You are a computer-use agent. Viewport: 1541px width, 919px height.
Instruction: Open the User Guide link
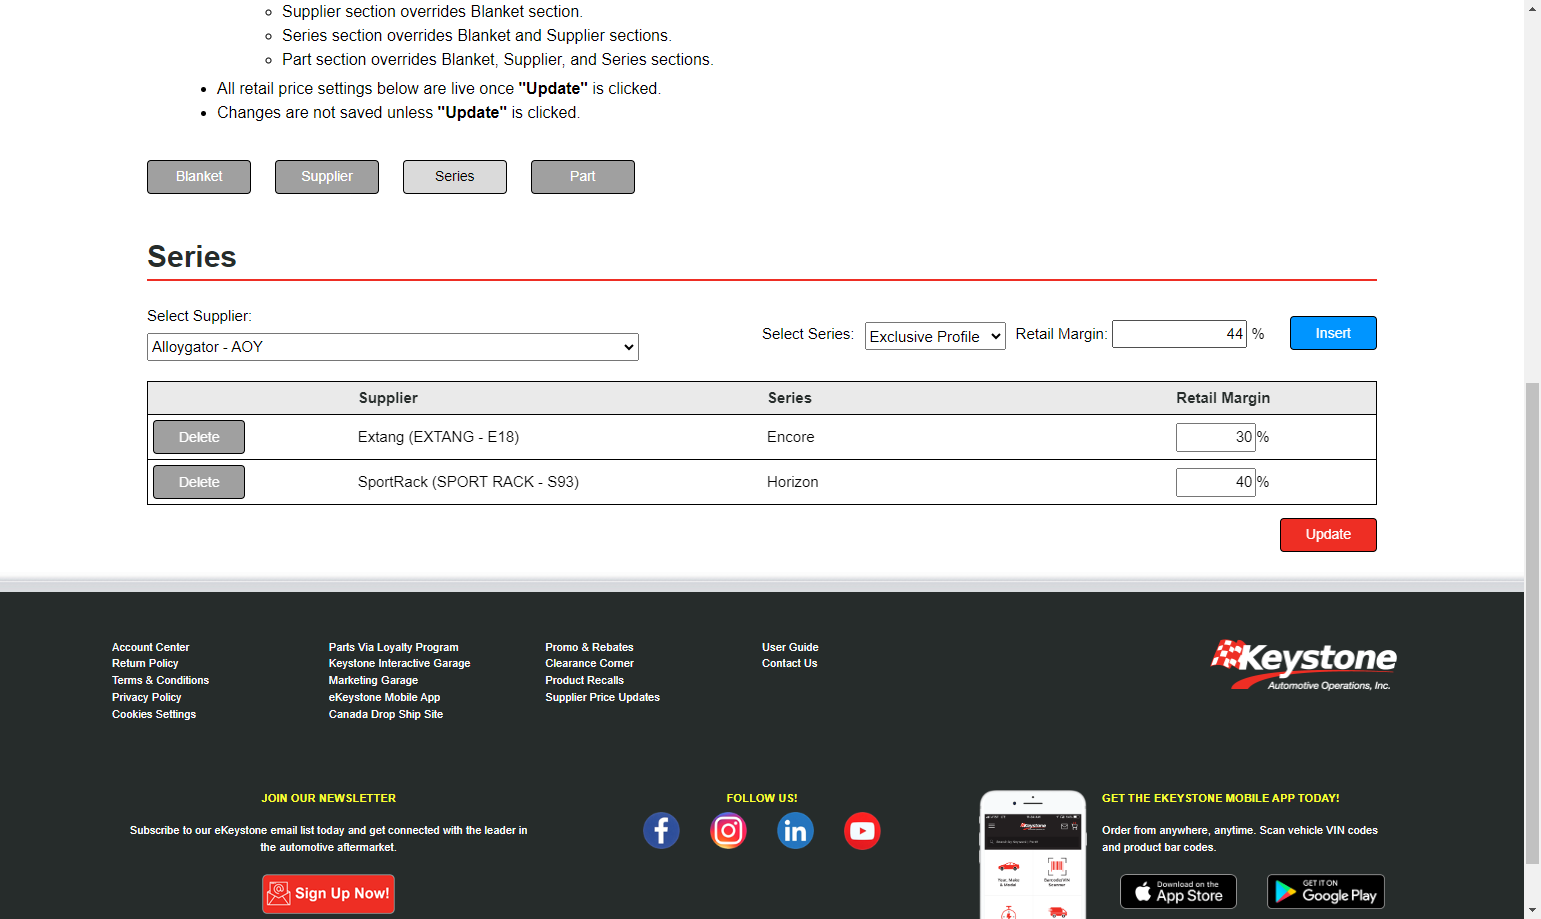(790, 647)
